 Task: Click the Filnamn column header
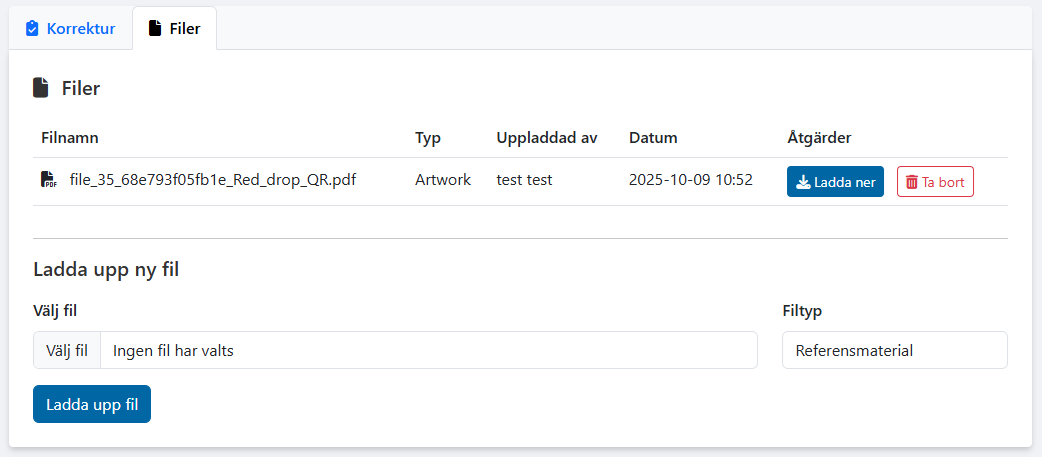click(70, 137)
